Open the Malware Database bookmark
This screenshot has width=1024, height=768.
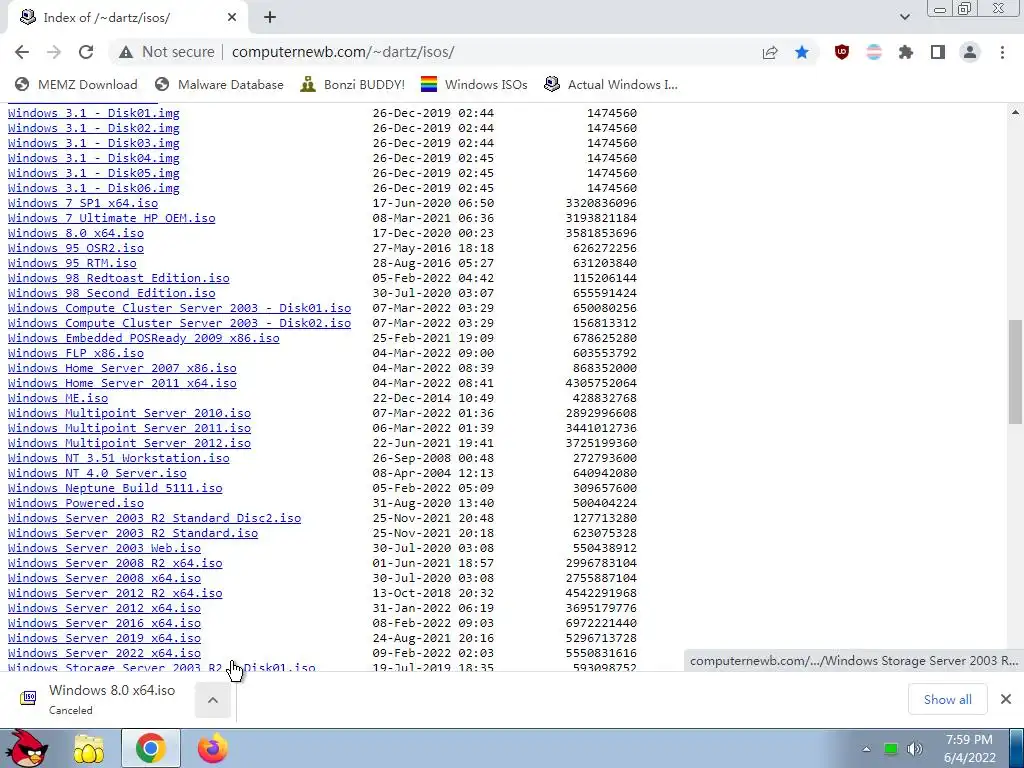219,84
